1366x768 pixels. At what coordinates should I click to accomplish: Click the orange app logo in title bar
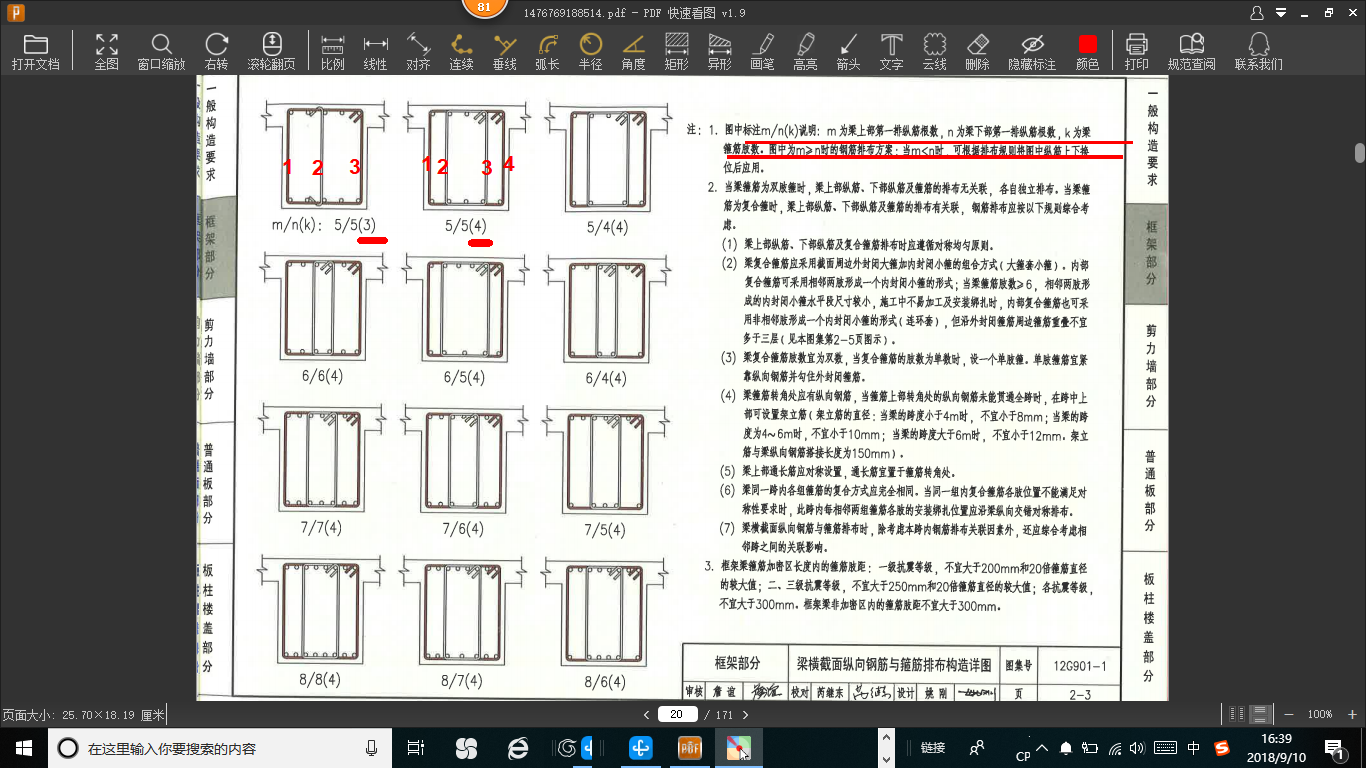pos(15,13)
